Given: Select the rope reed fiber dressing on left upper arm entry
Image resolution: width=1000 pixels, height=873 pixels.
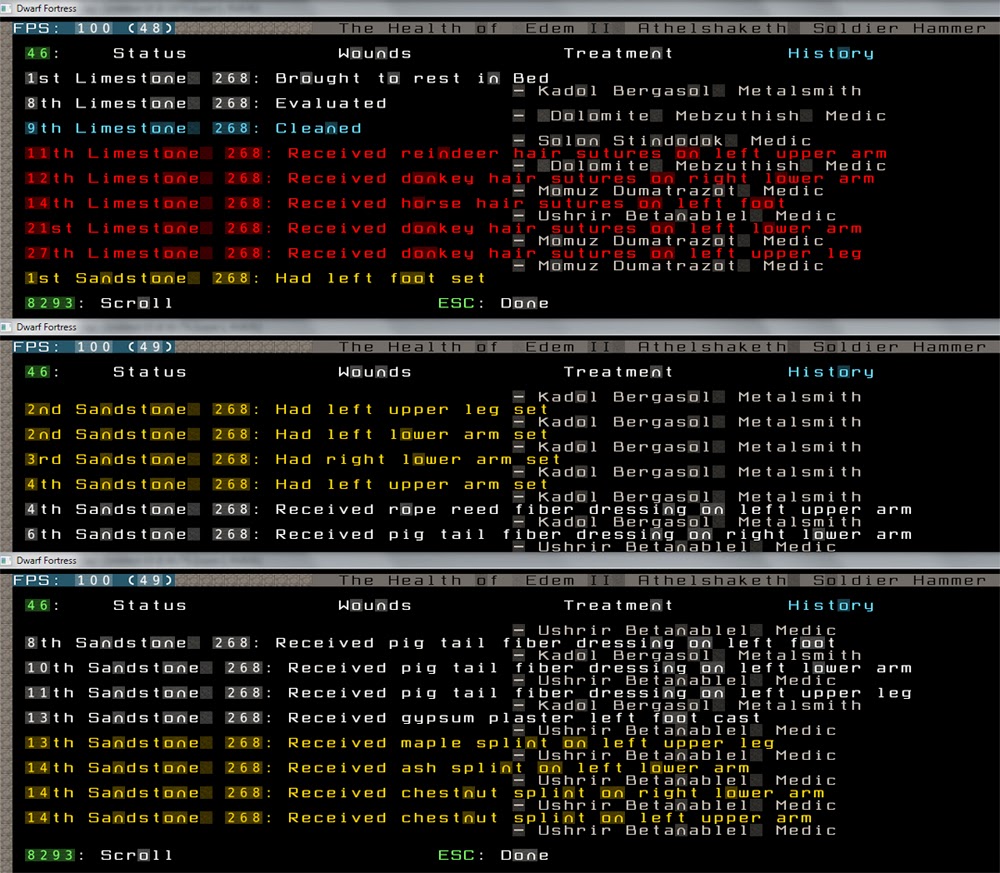Looking at the screenshot, I should coord(469,510).
